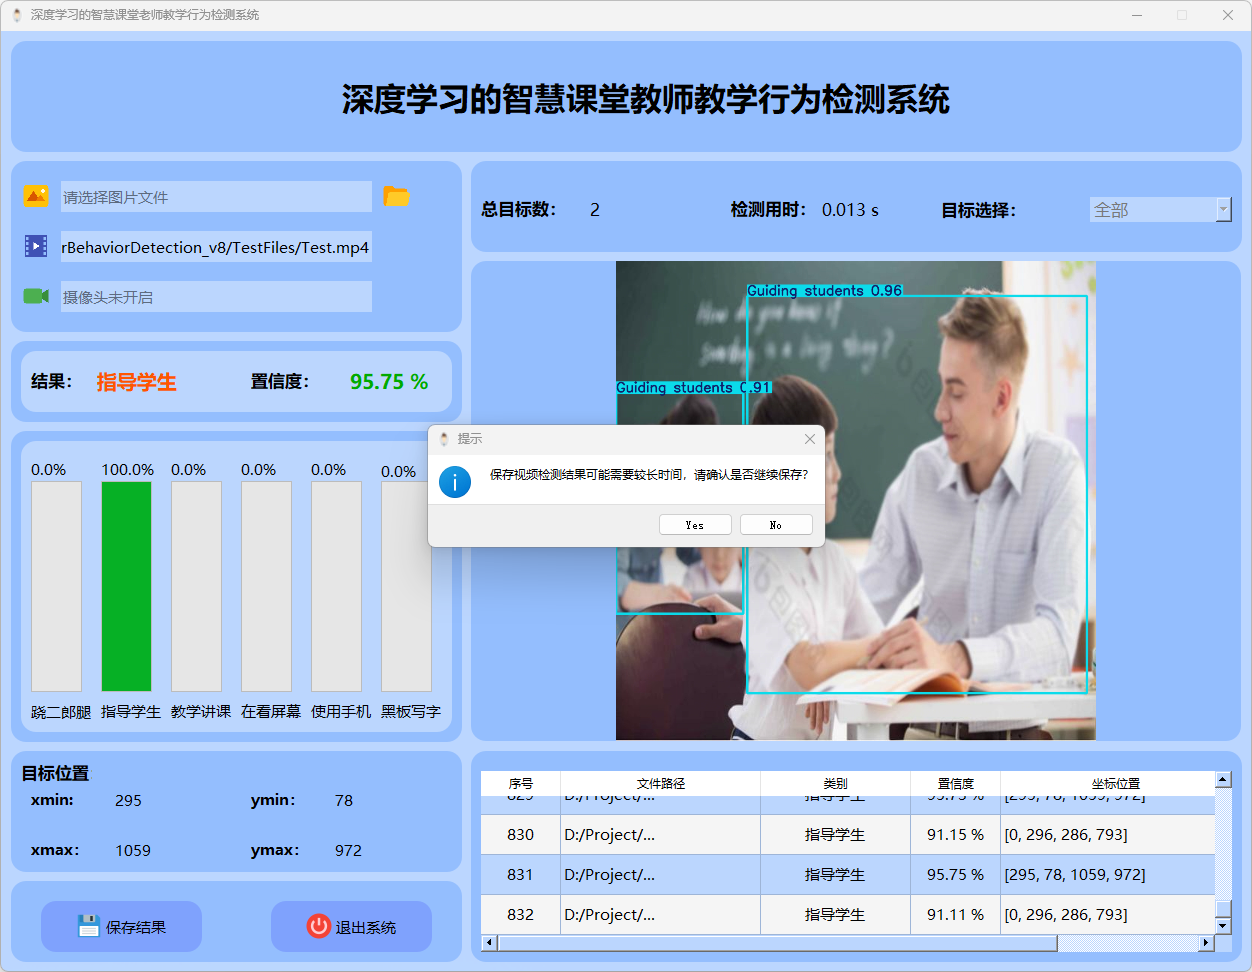Click the 教学讲课 empty probability bar
This screenshot has height=972, width=1252.
[x=196, y=586]
